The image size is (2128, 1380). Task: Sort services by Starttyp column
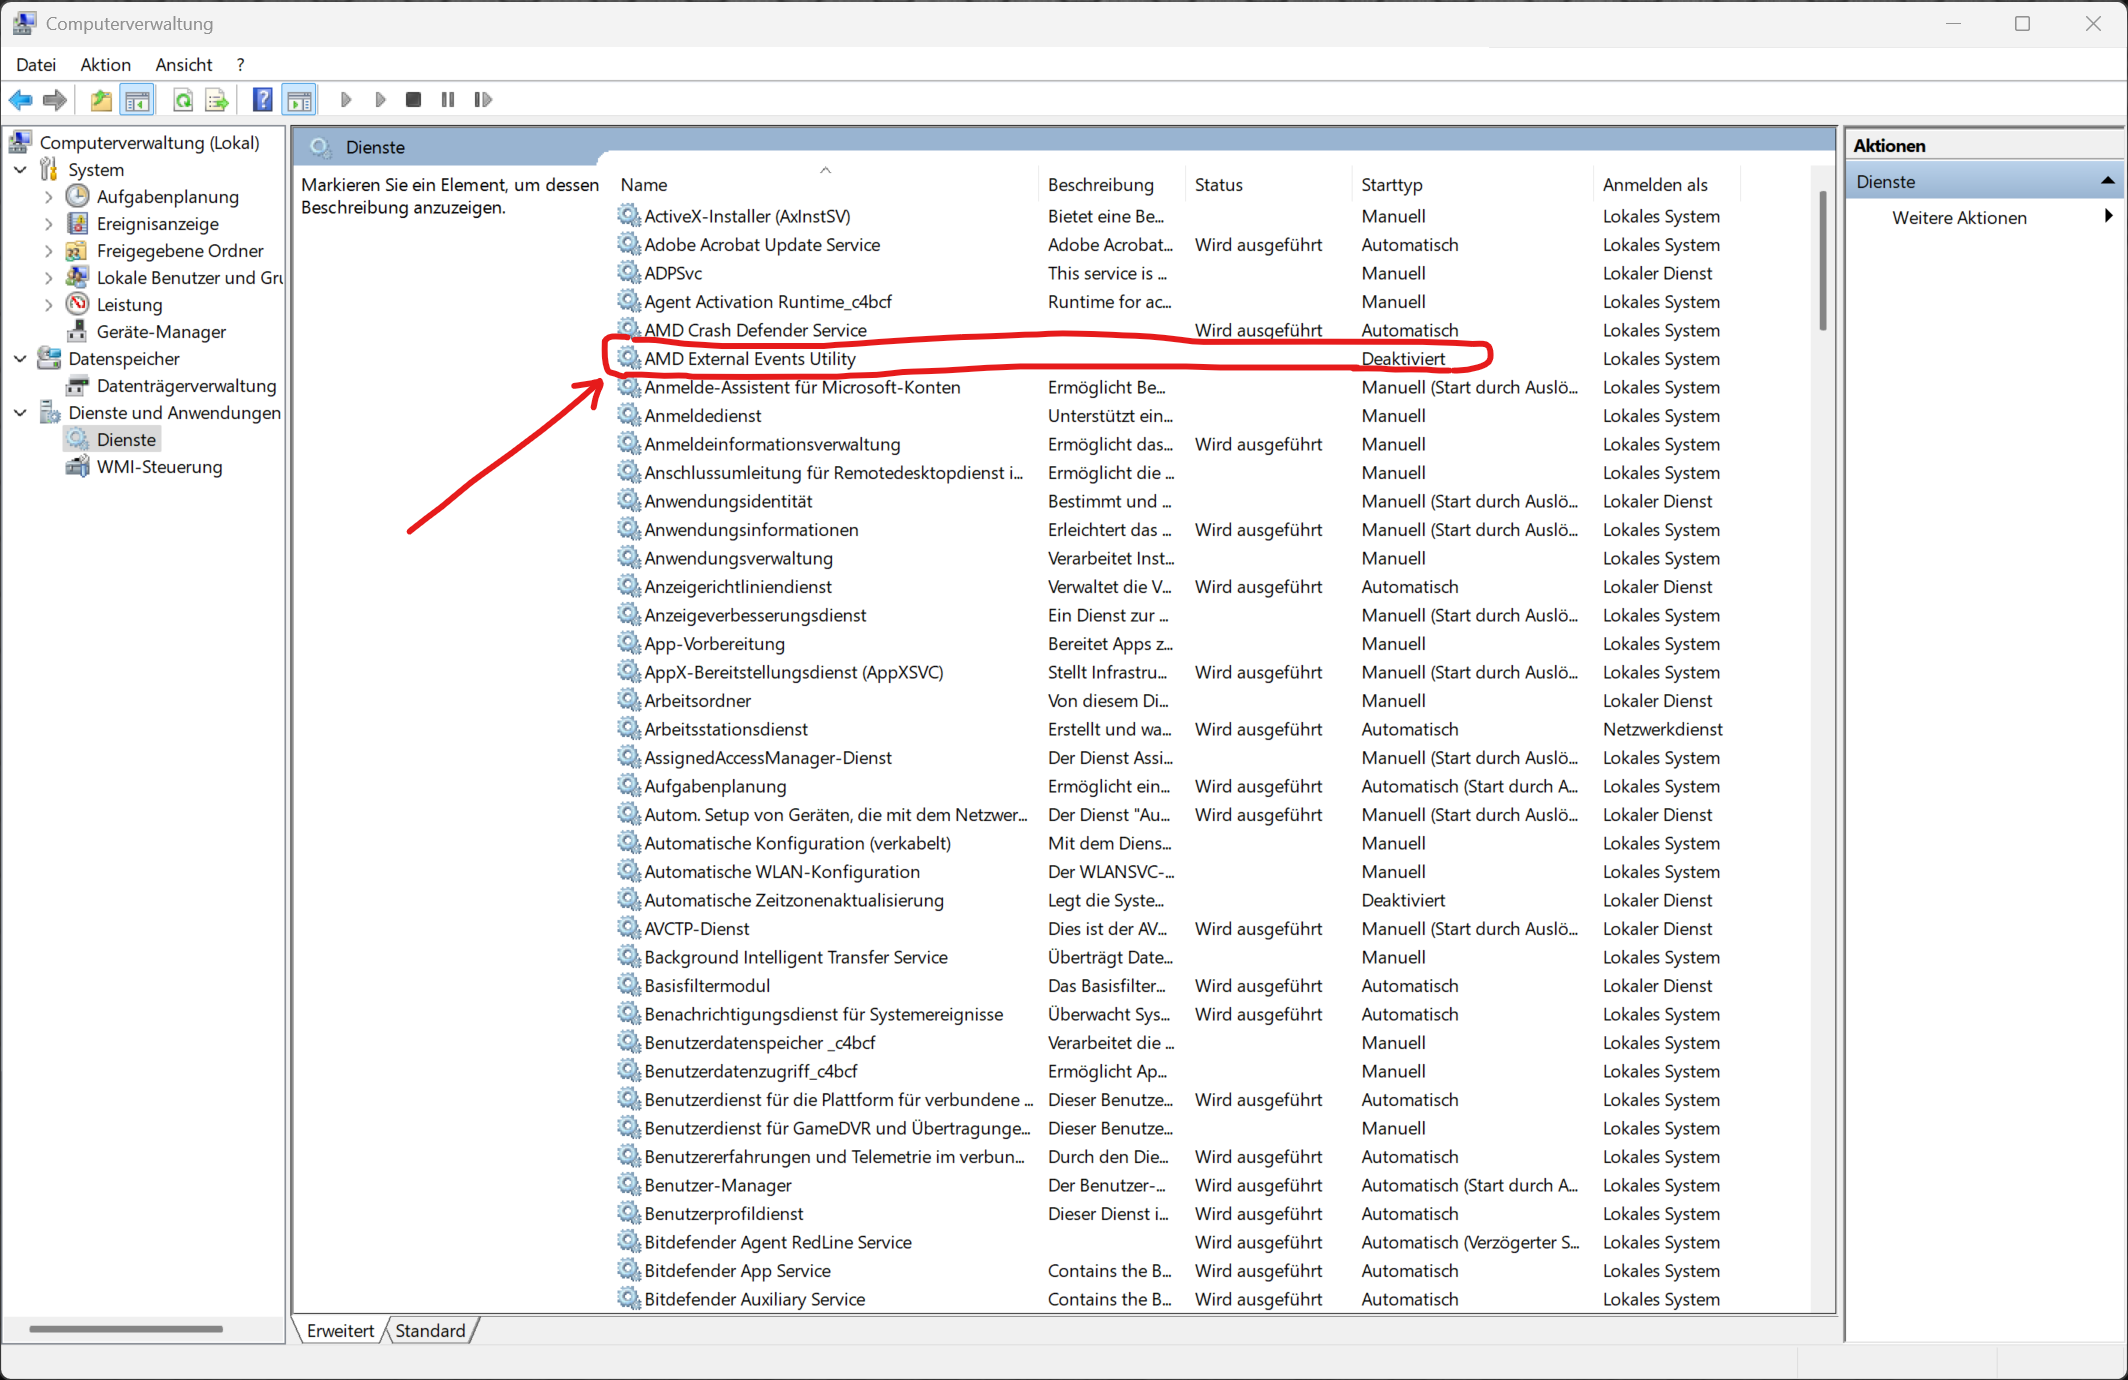[1391, 185]
